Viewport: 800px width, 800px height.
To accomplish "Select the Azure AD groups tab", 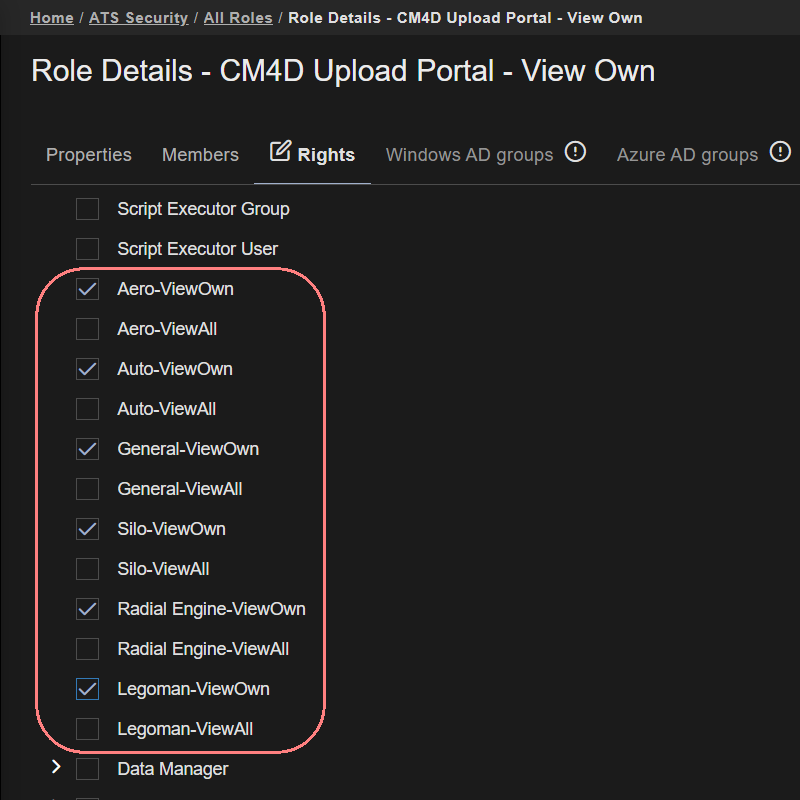I will point(687,155).
